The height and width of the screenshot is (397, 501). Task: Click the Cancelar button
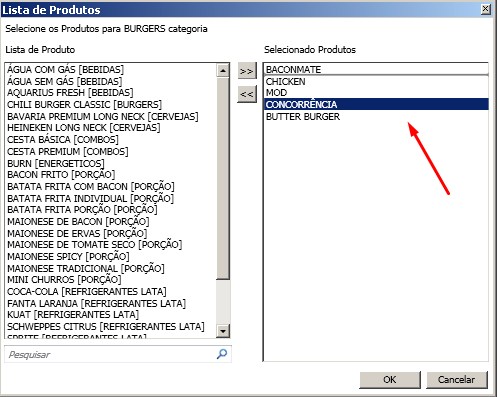pos(457,380)
